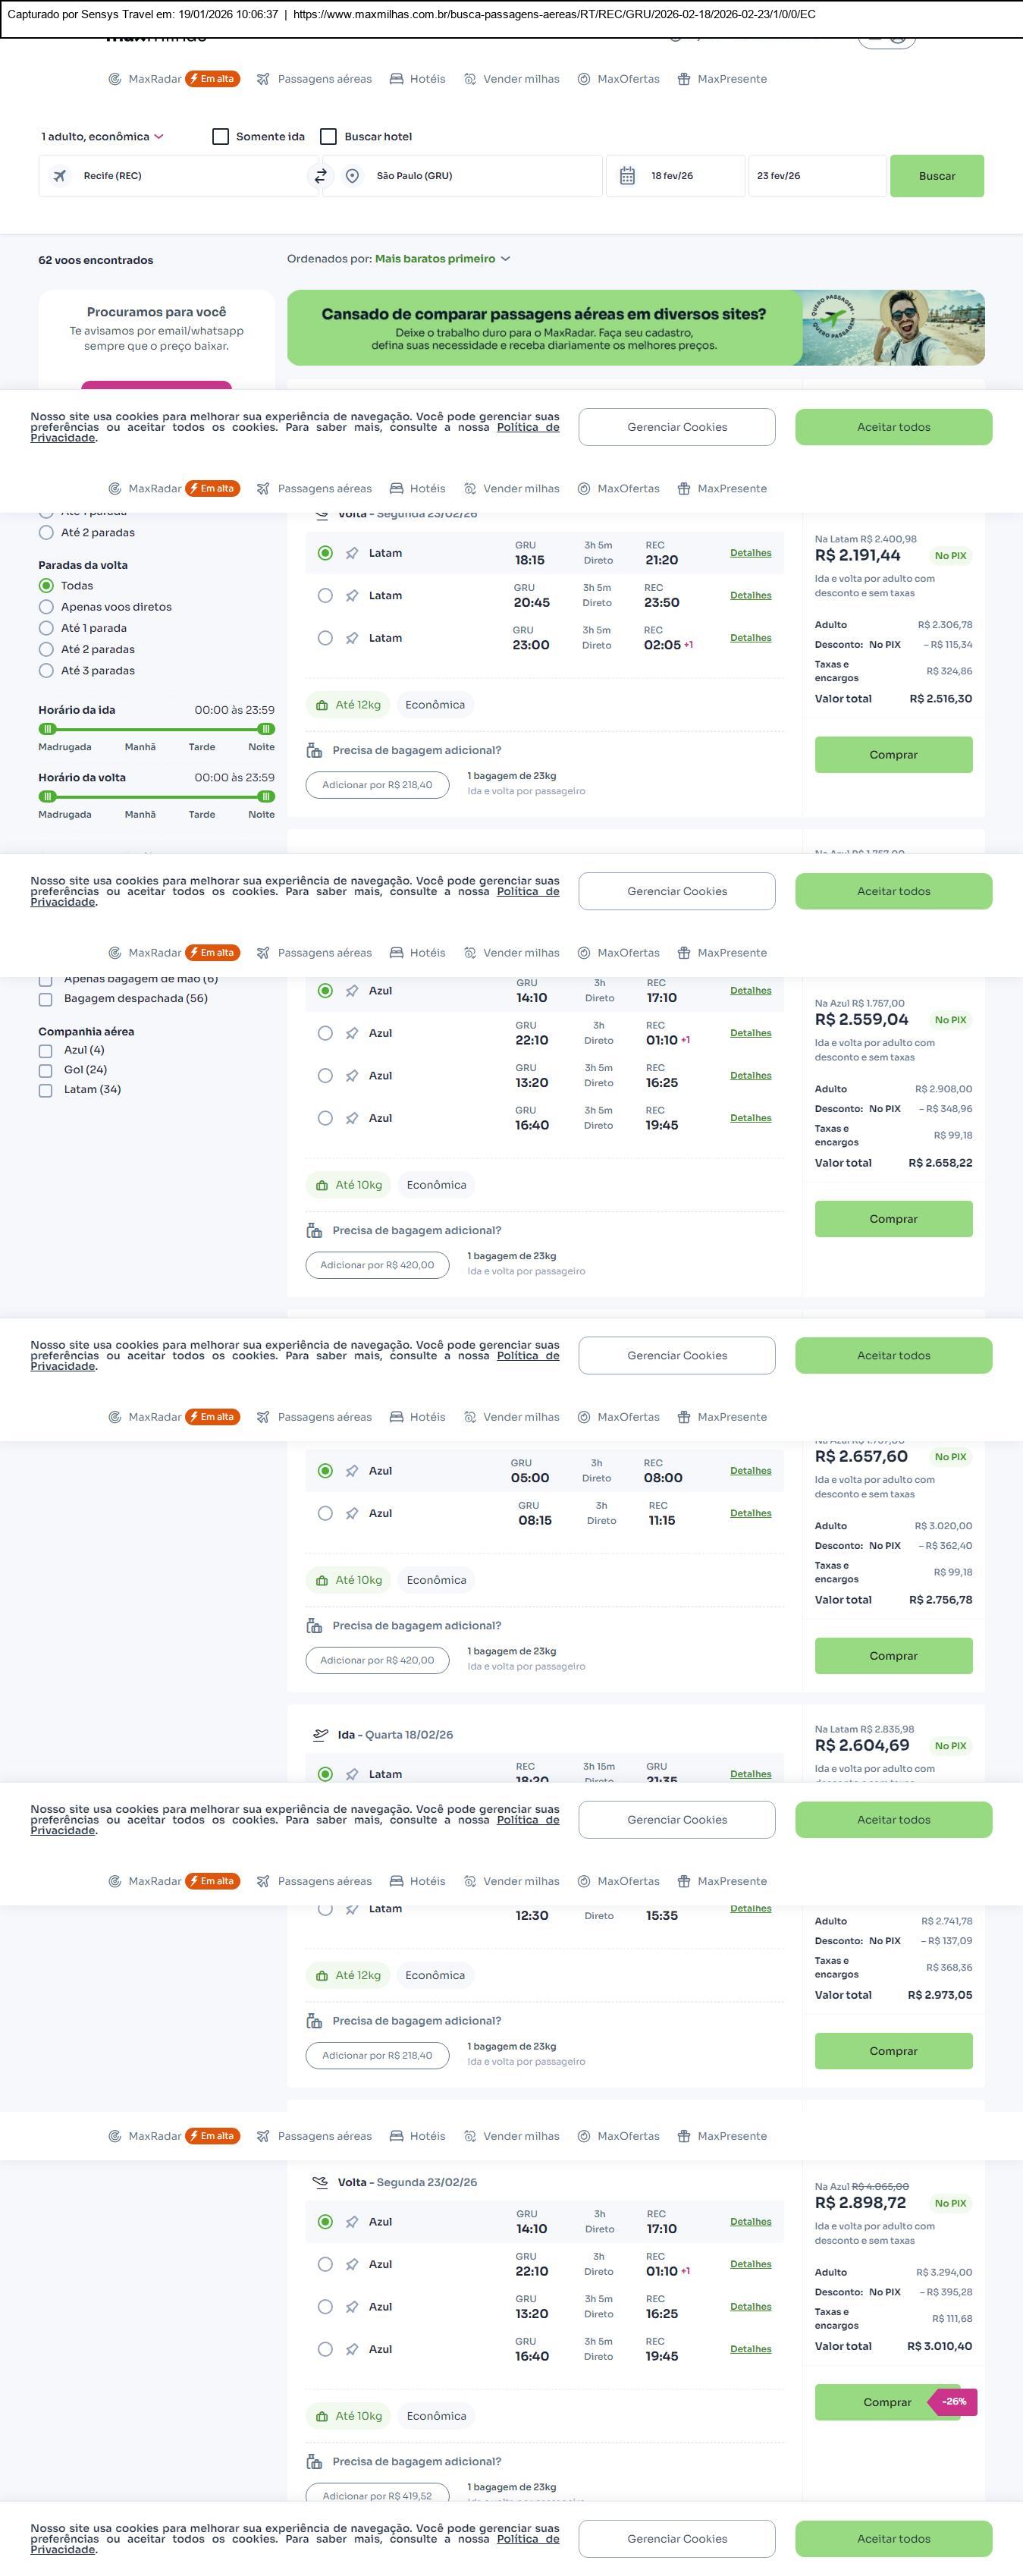Click the swap origin and destination arrows icon

(320, 176)
